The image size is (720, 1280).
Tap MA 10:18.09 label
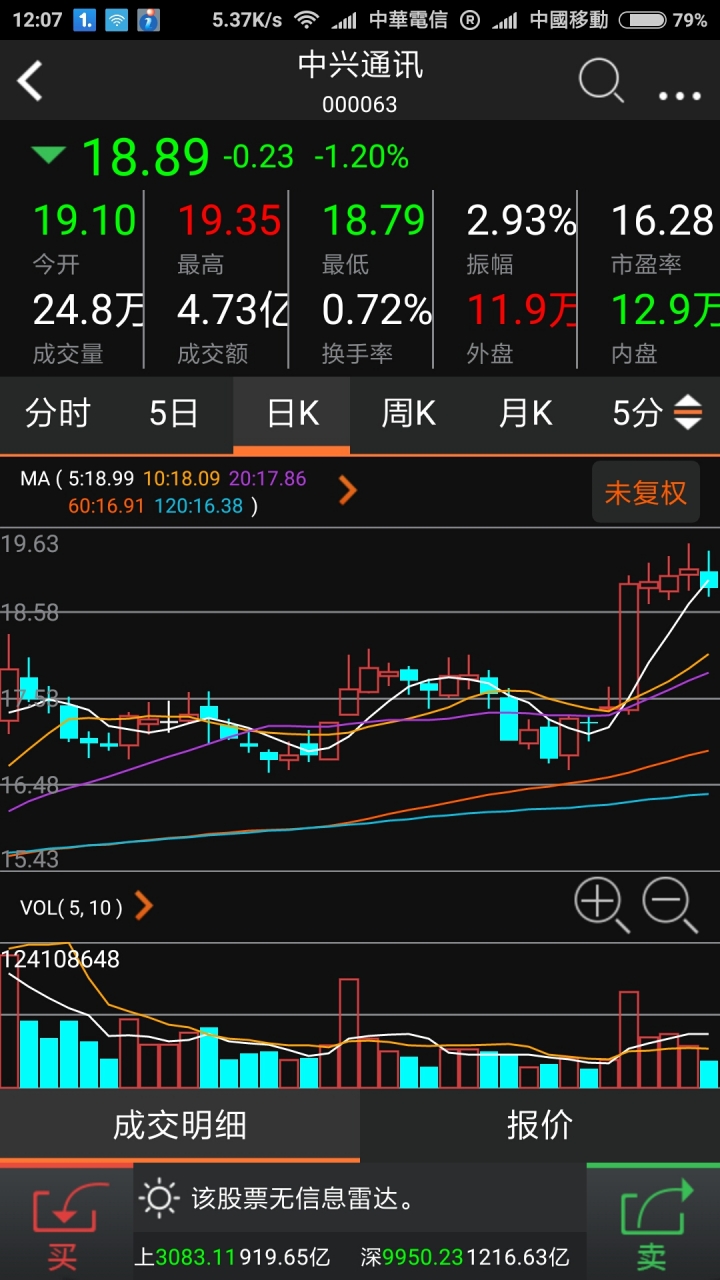[182, 479]
